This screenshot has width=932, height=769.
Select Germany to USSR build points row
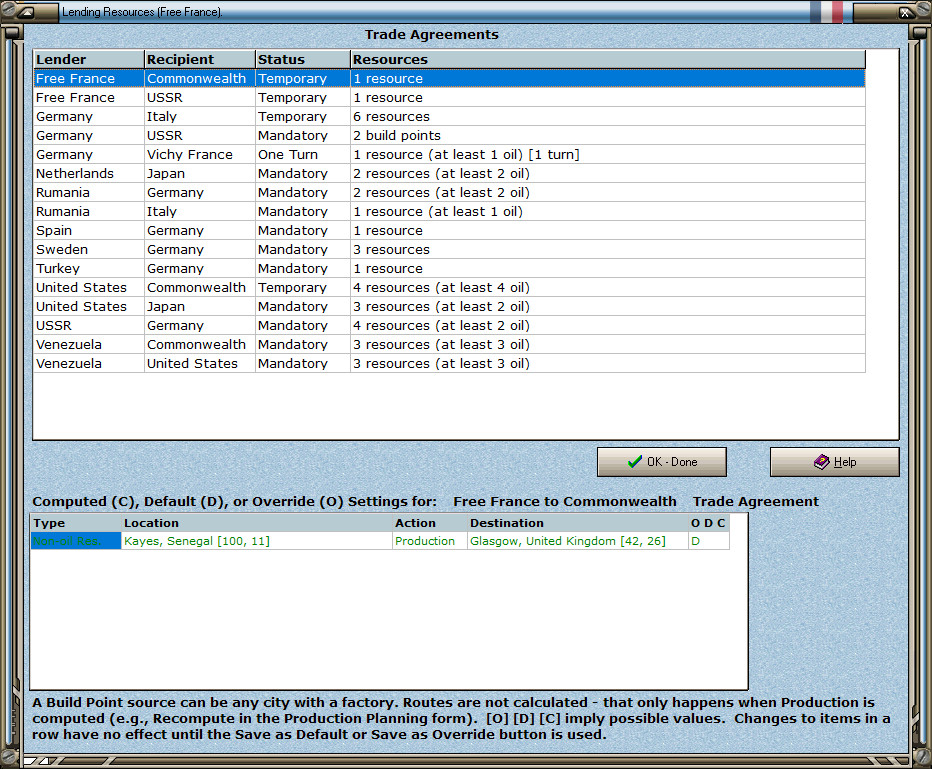[449, 135]
